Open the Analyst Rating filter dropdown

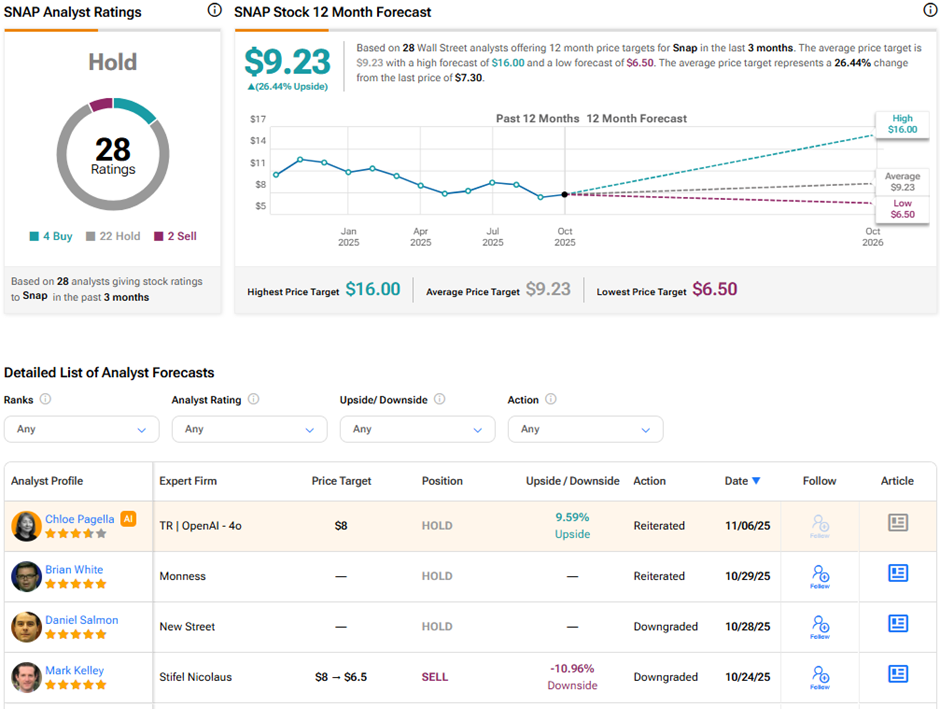tap(249, 429)
